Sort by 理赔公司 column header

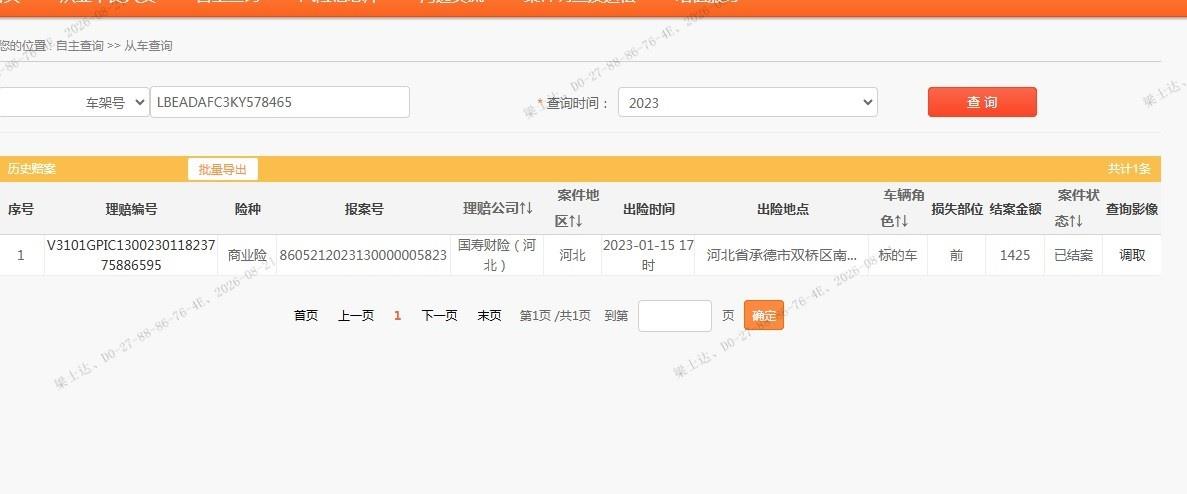coord(498,209)
